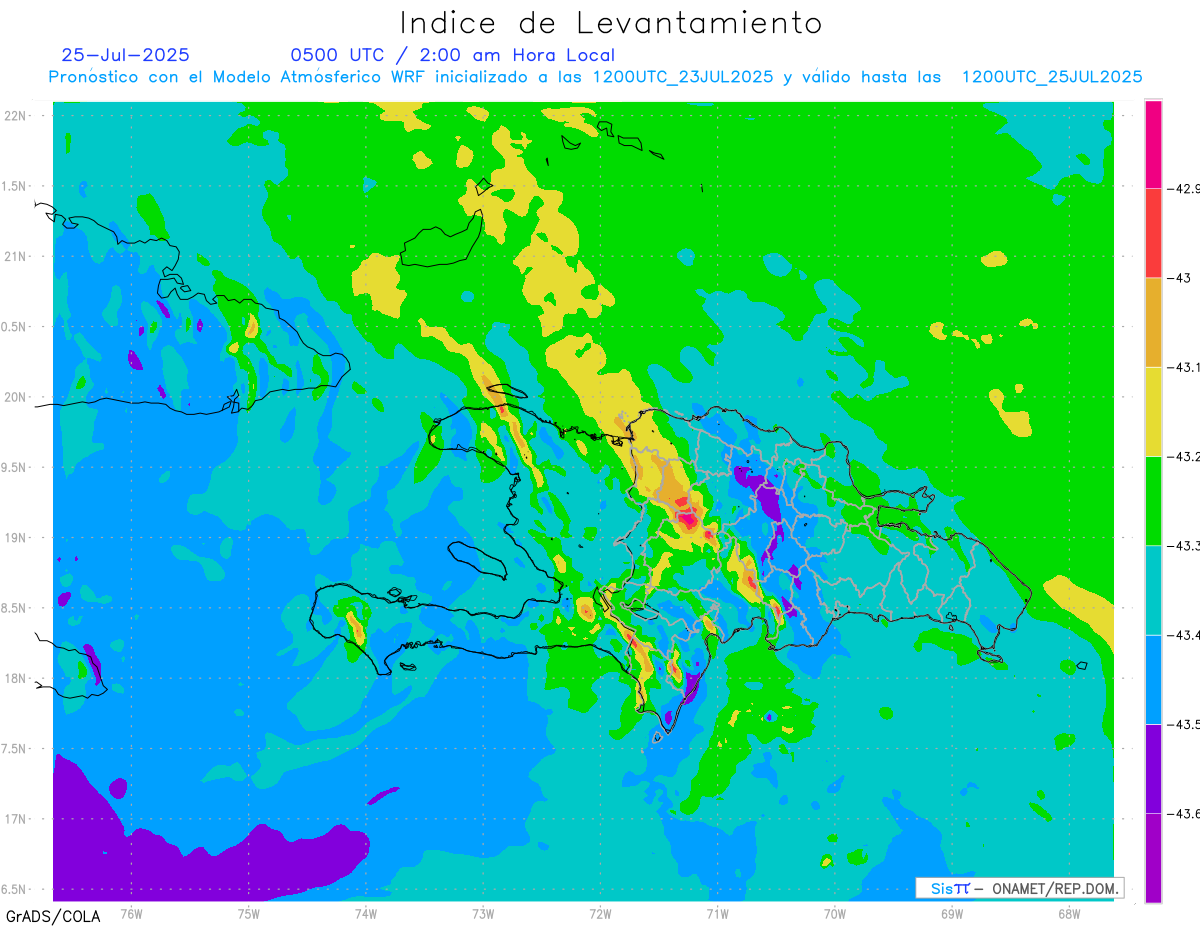1200x927 pixels.
Task: Select the "20N" latitude label
Action: 15,397
